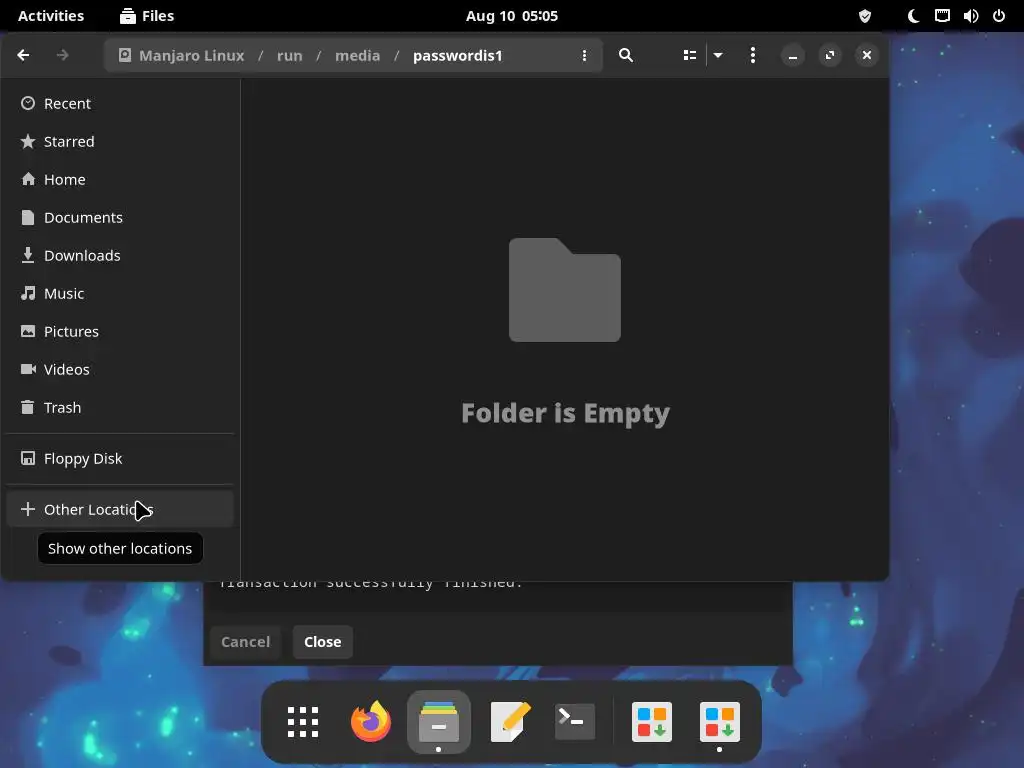Open the power menu icon
This screenshot has height=768, width=1024.
click(x=999, y=16)
